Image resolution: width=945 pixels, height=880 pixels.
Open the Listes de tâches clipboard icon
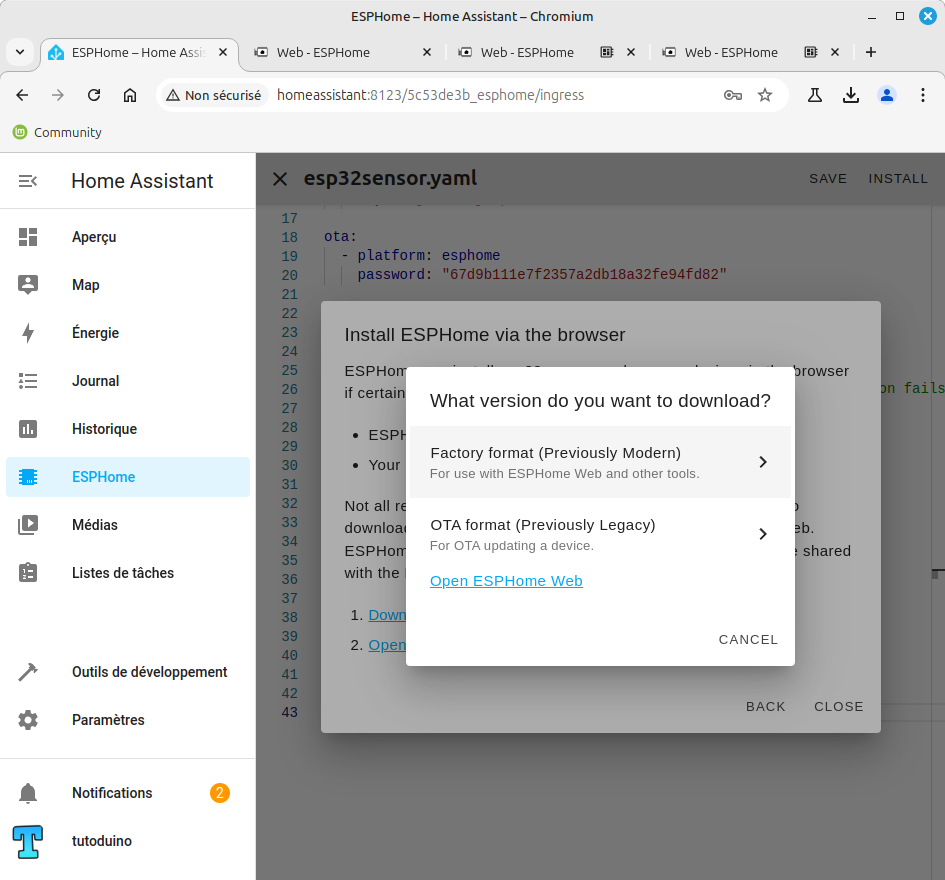pos(28,573)
